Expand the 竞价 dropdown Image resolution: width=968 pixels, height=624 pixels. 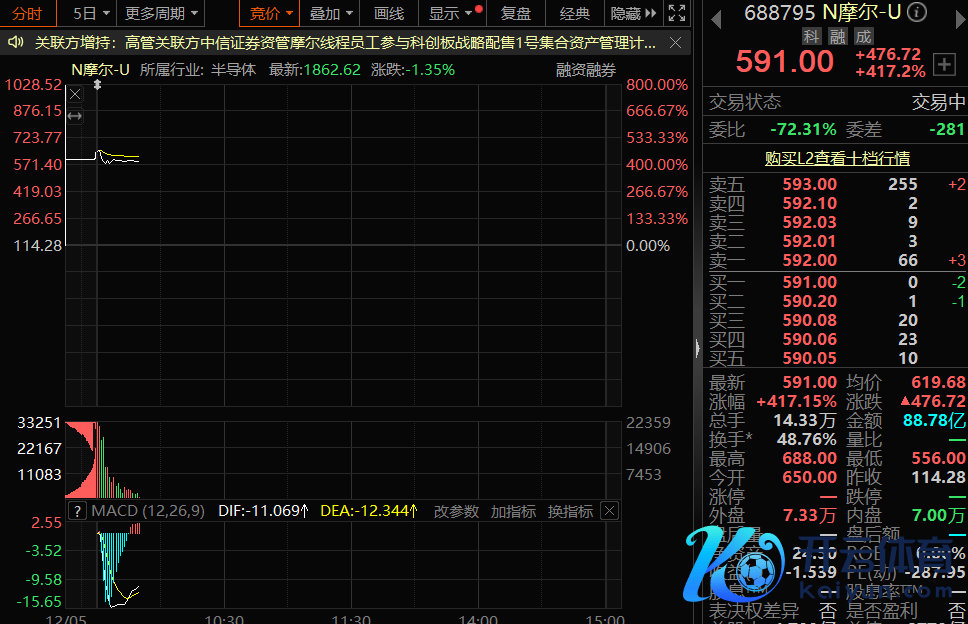270,14
